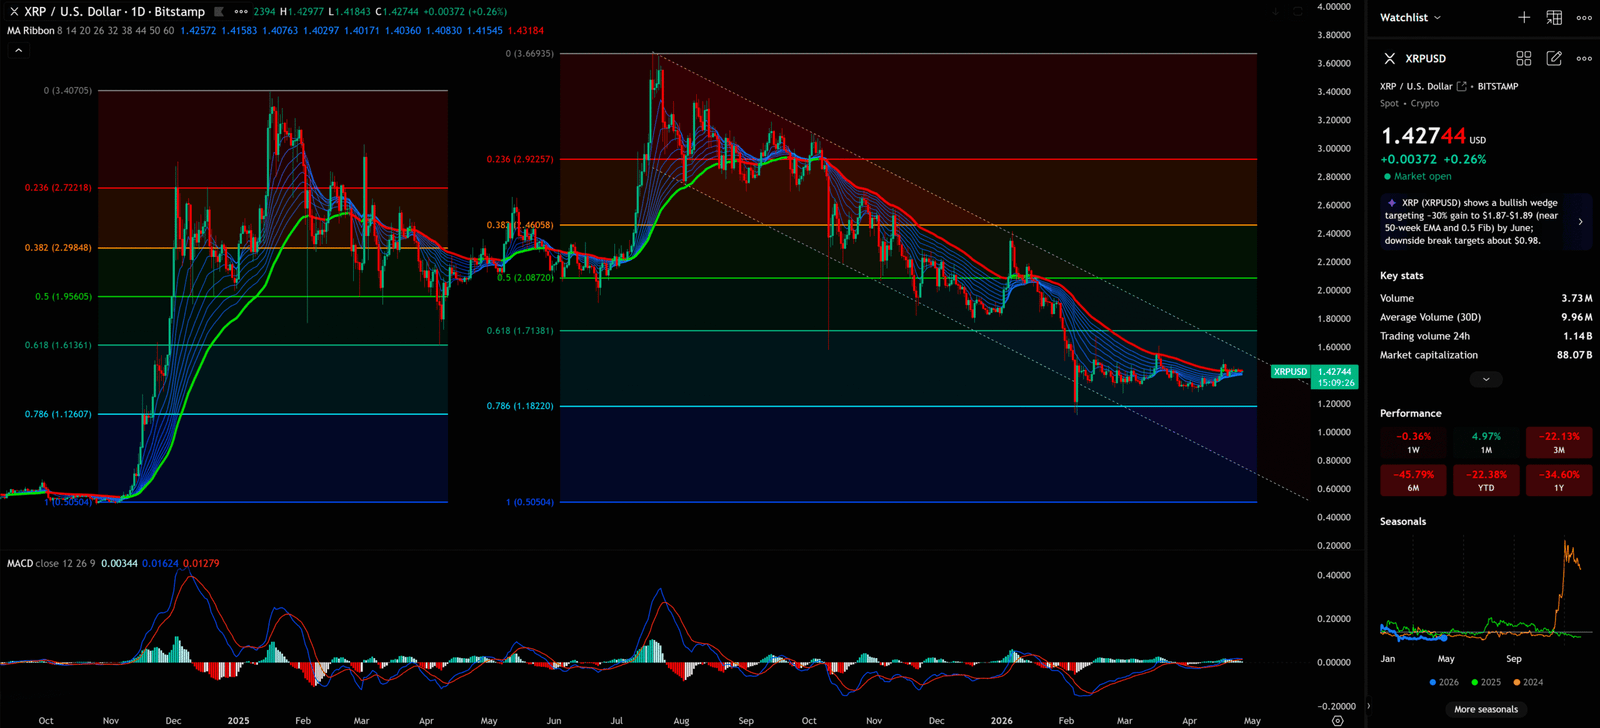Click the MA Ribbon indicator label
The height and width of the screenshot is (728, 1600).
click(x=31, y=31)
